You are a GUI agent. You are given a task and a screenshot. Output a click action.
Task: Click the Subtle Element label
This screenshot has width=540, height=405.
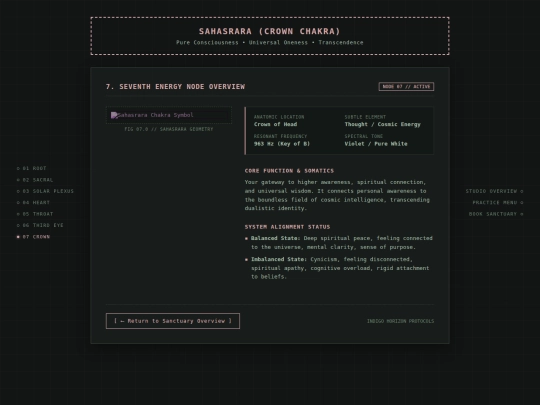click(x=365, y=117)
